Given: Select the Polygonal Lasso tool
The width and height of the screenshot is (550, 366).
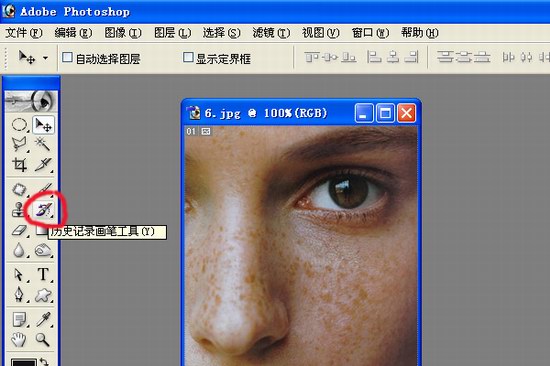Looking at the screenshot, I should click(19, 144).
